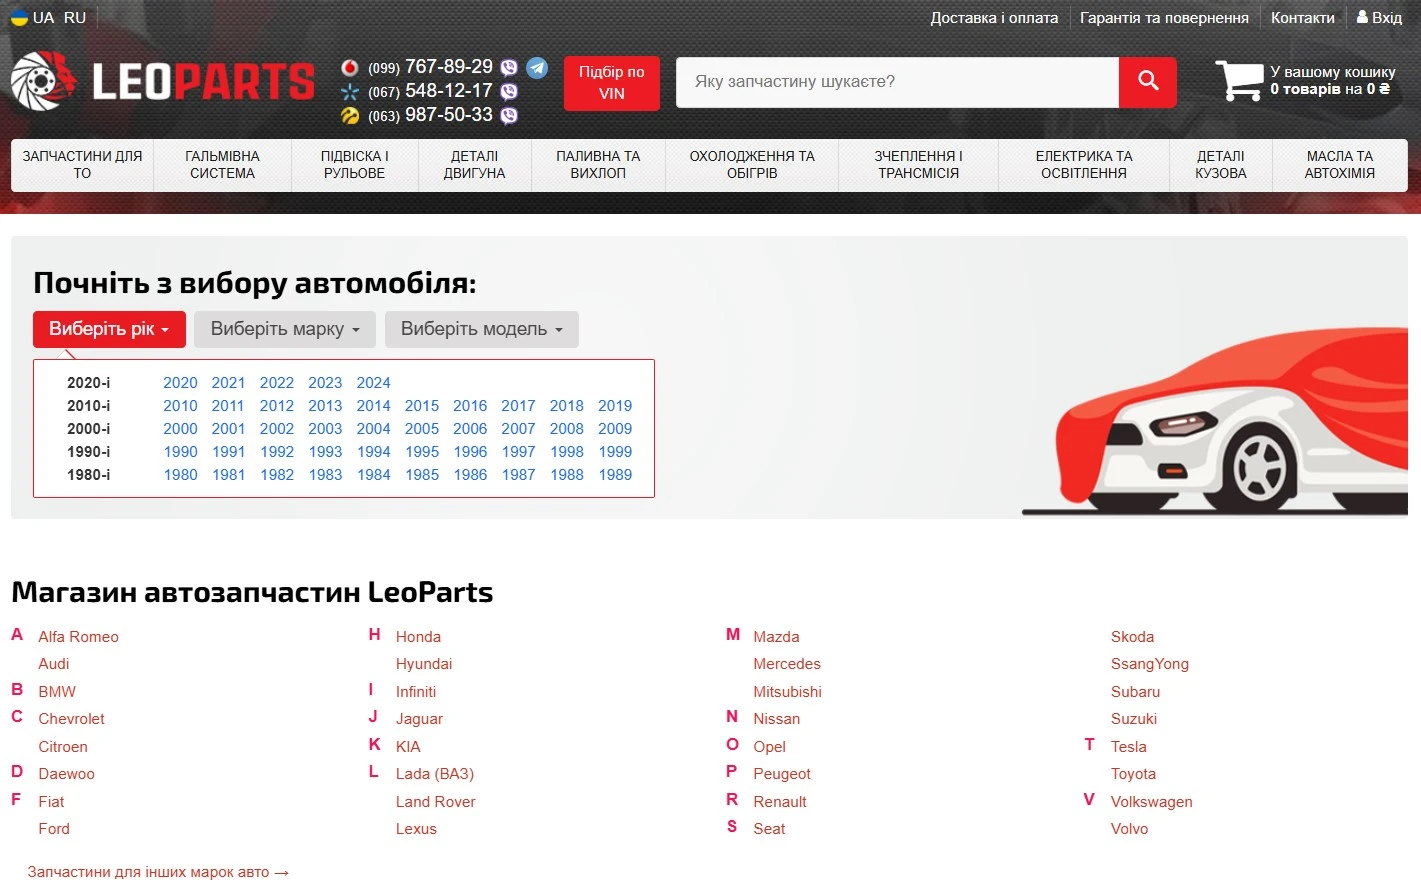Select the Chevrolet brand link

pos(71,719)
